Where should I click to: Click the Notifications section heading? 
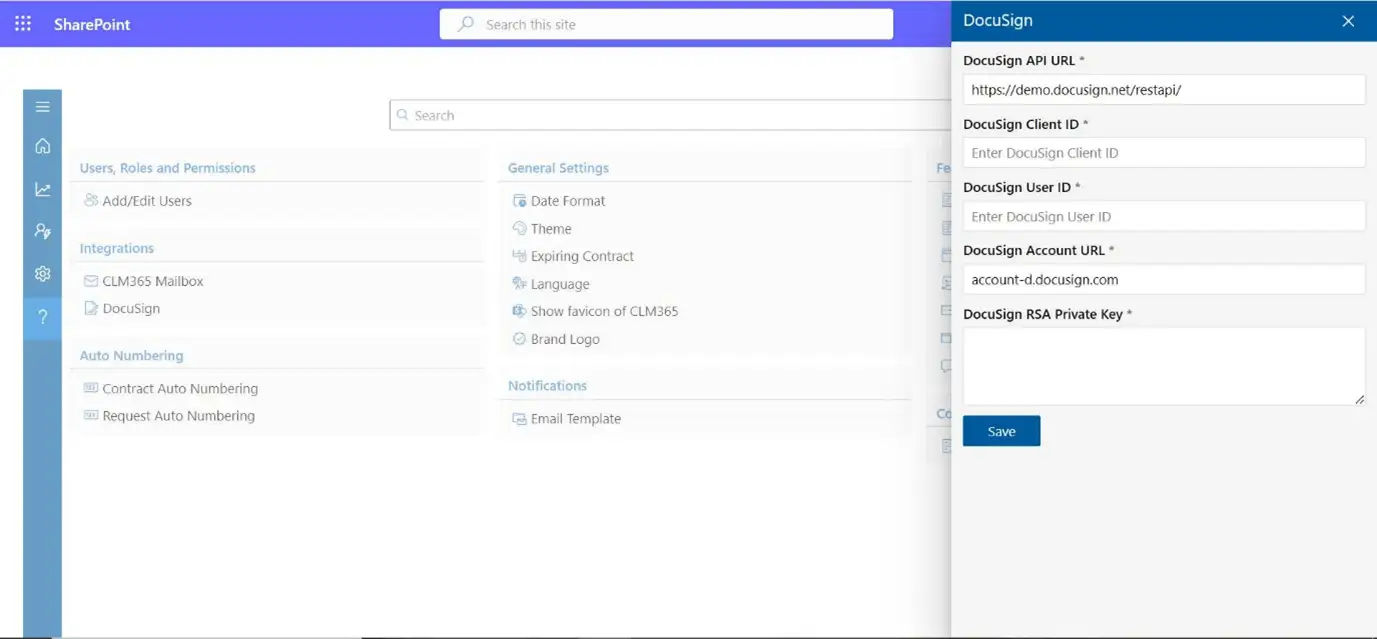547,385
